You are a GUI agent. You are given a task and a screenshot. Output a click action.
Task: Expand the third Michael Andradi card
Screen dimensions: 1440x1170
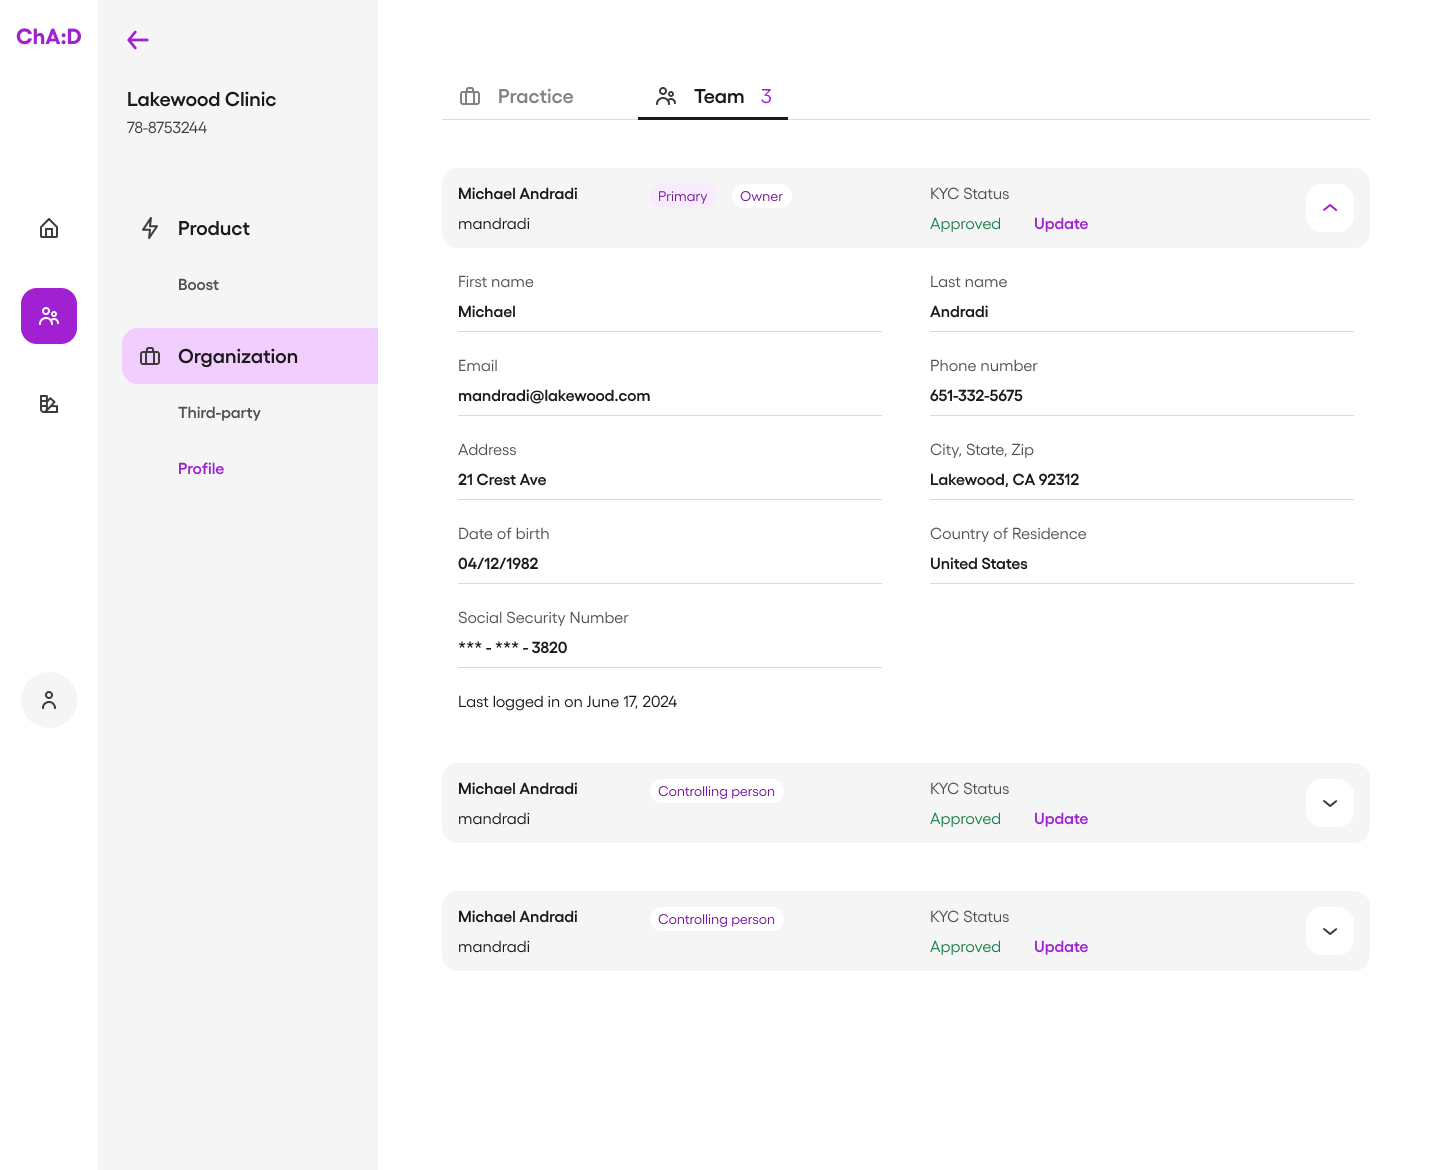1329,931
